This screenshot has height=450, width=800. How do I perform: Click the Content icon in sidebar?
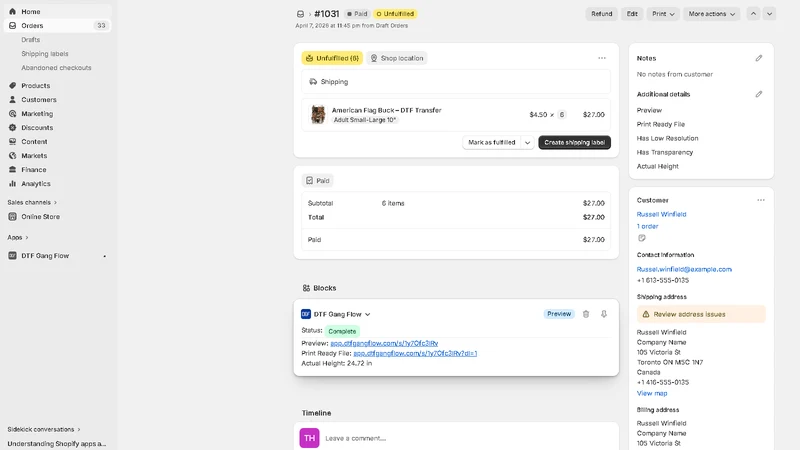click(12, 141)
